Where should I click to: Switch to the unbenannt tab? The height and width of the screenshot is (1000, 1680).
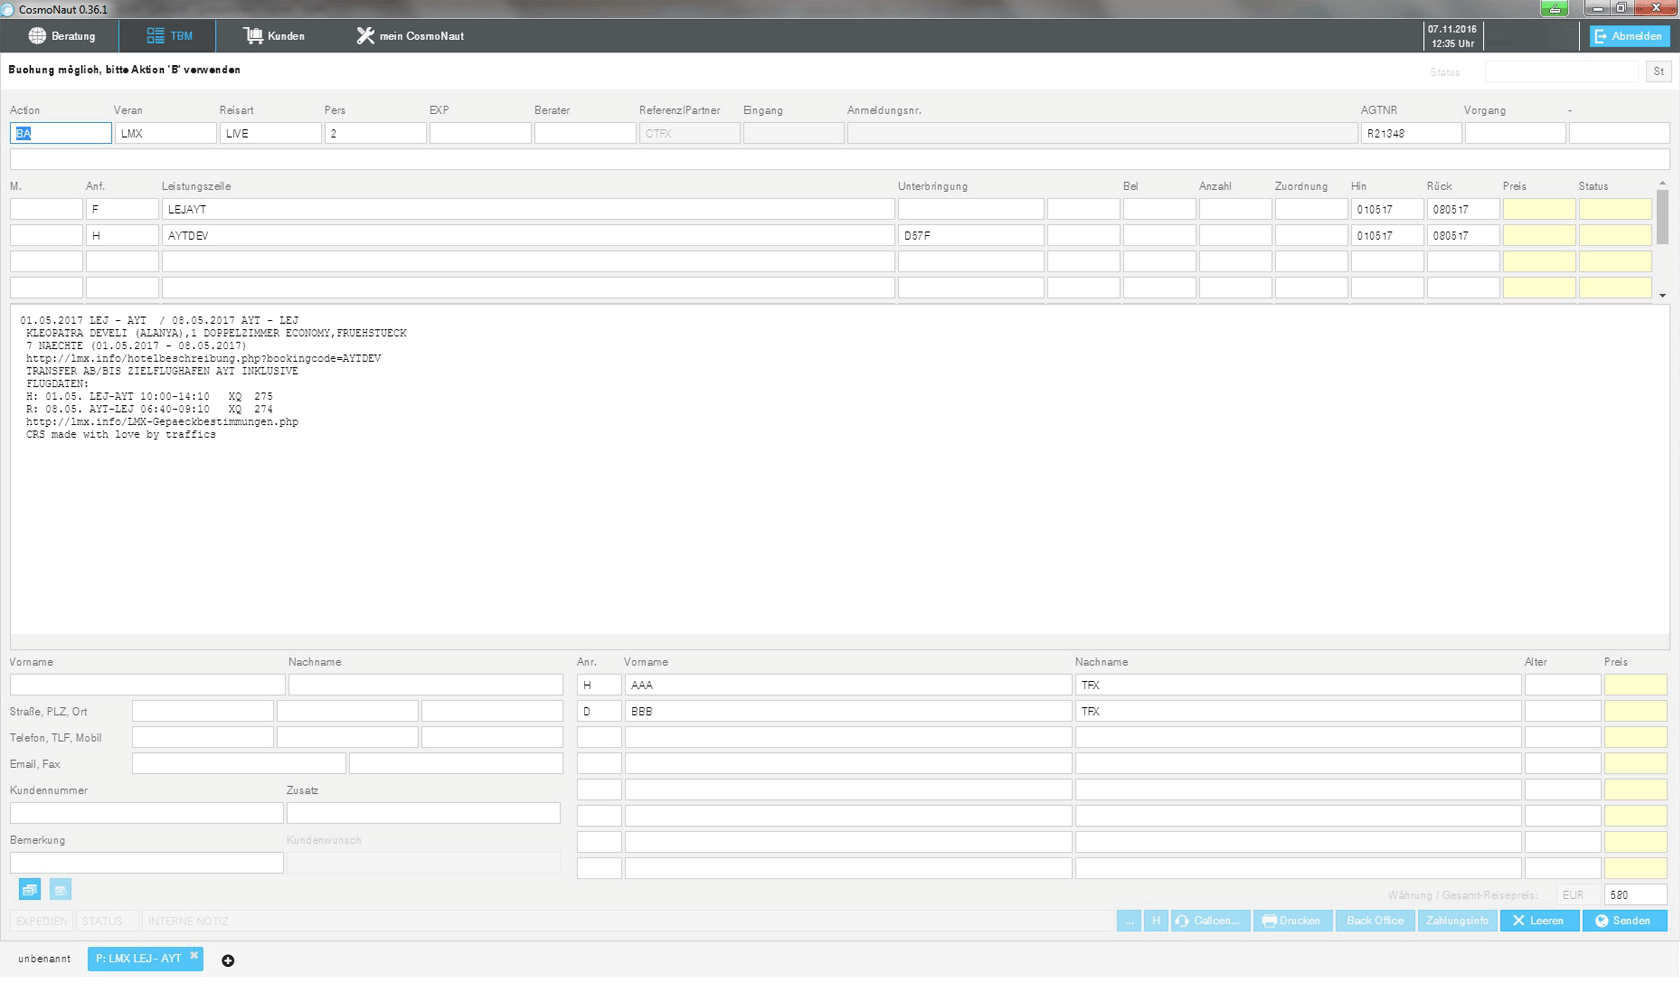point(44,959)
